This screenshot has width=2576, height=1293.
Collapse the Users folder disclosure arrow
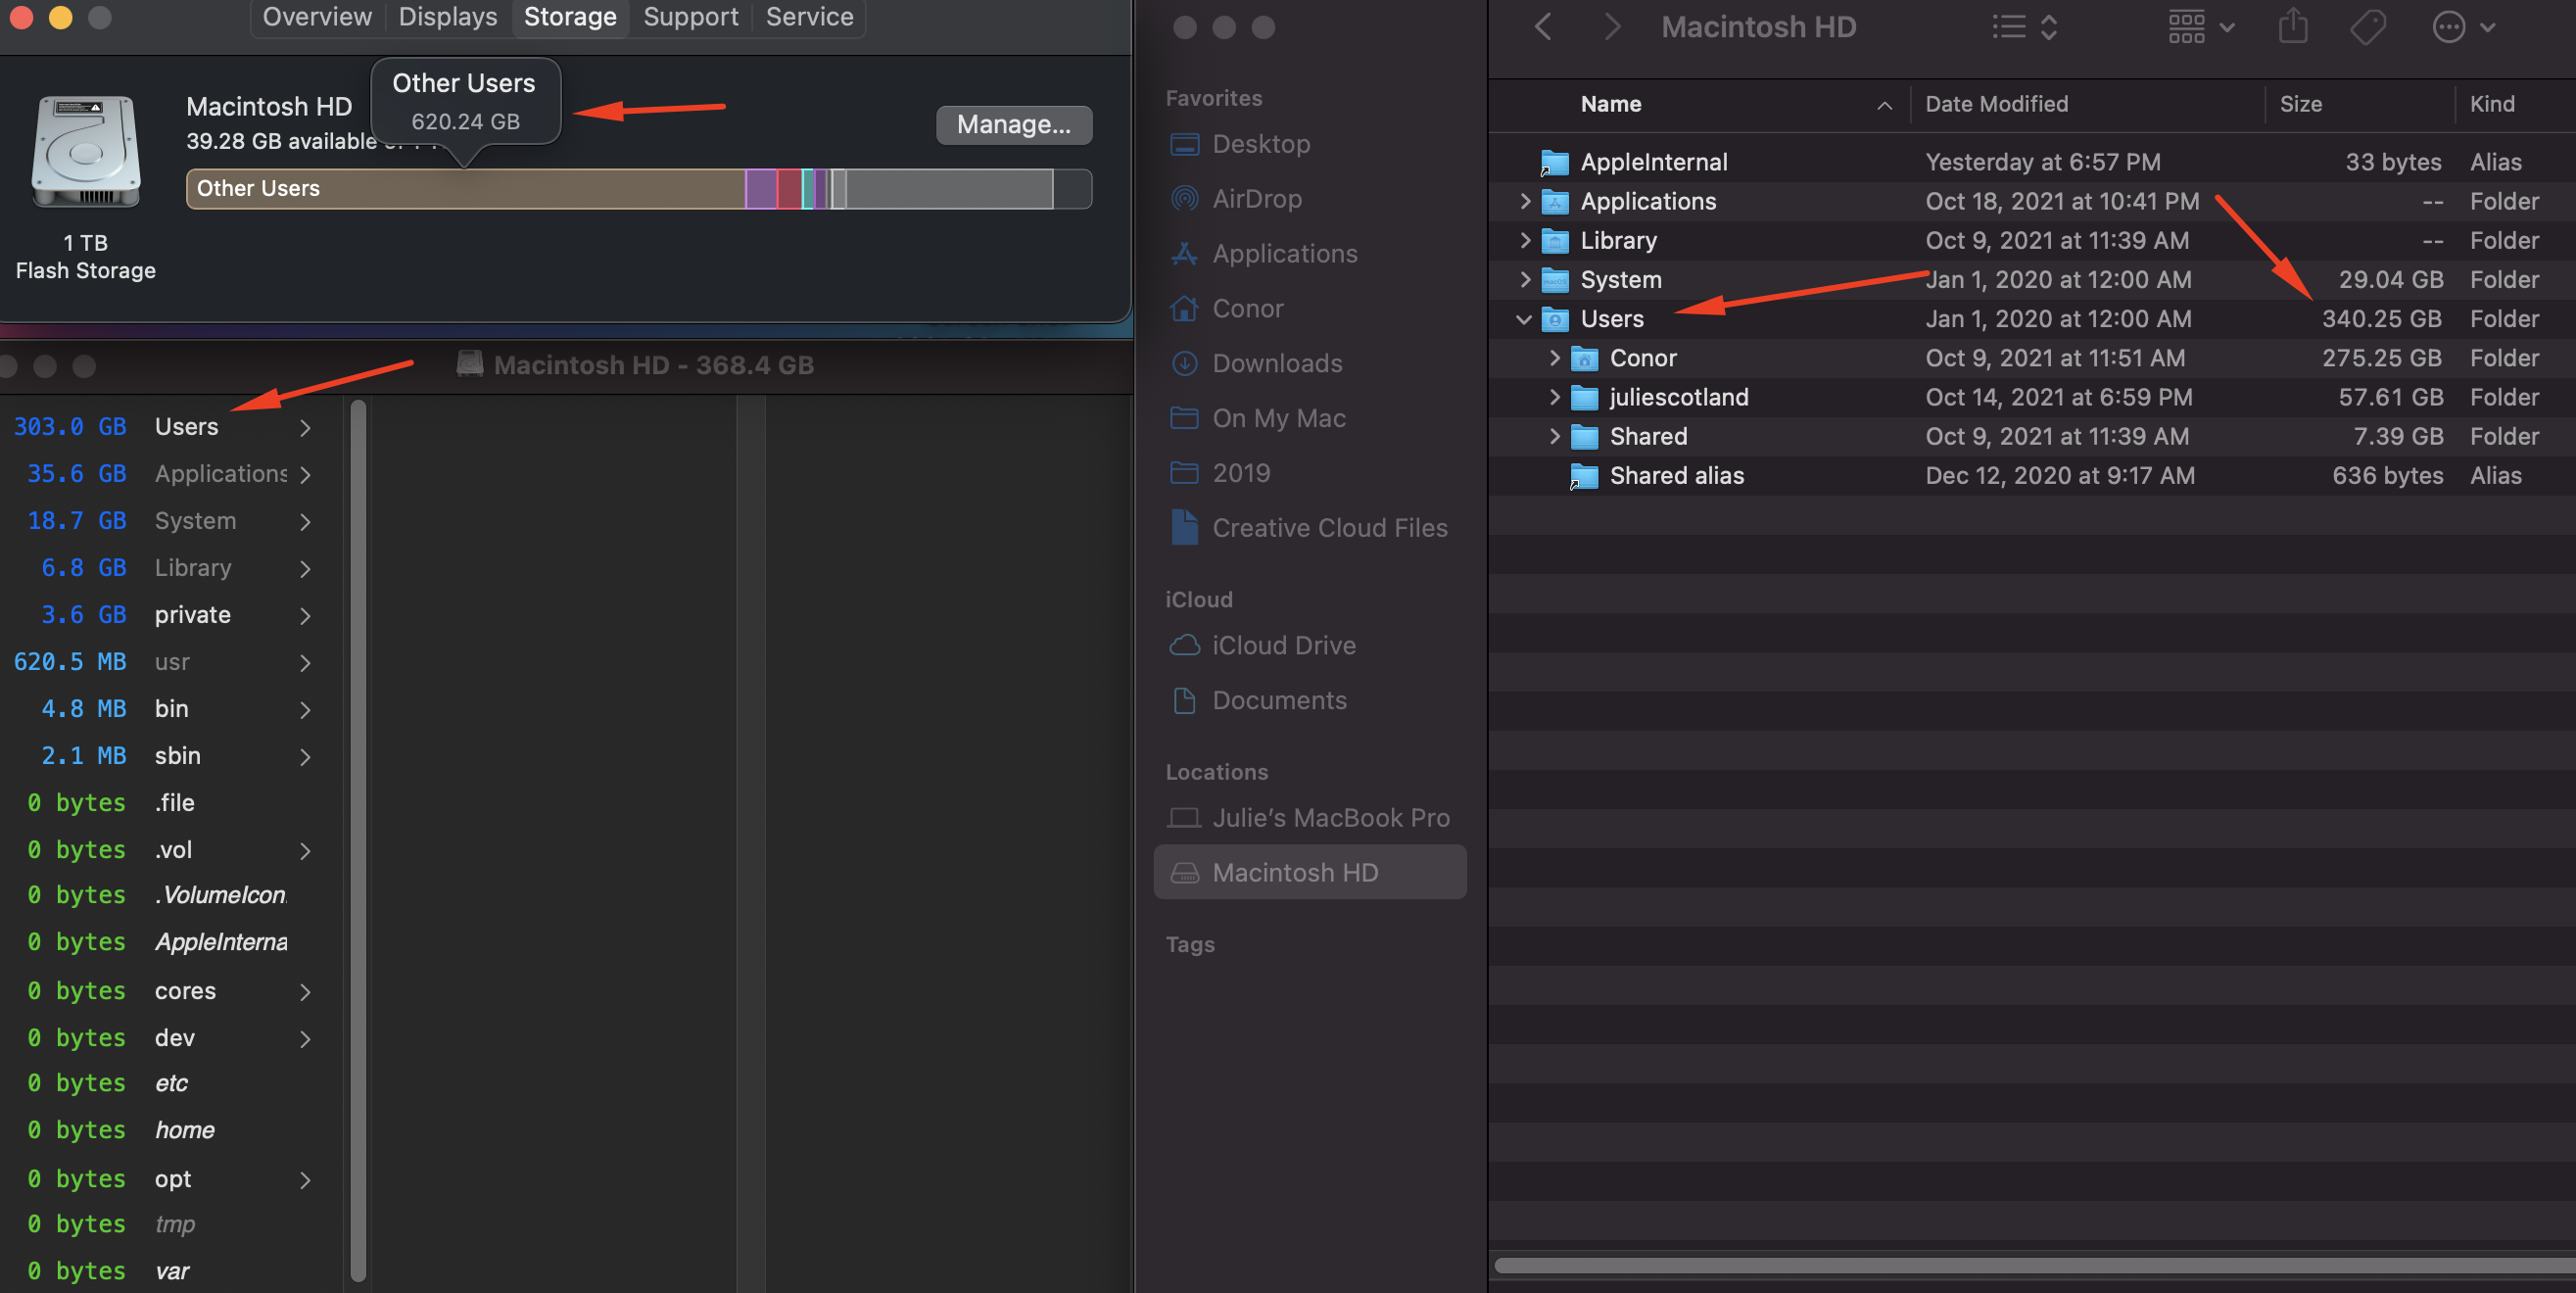point(1524,319)
